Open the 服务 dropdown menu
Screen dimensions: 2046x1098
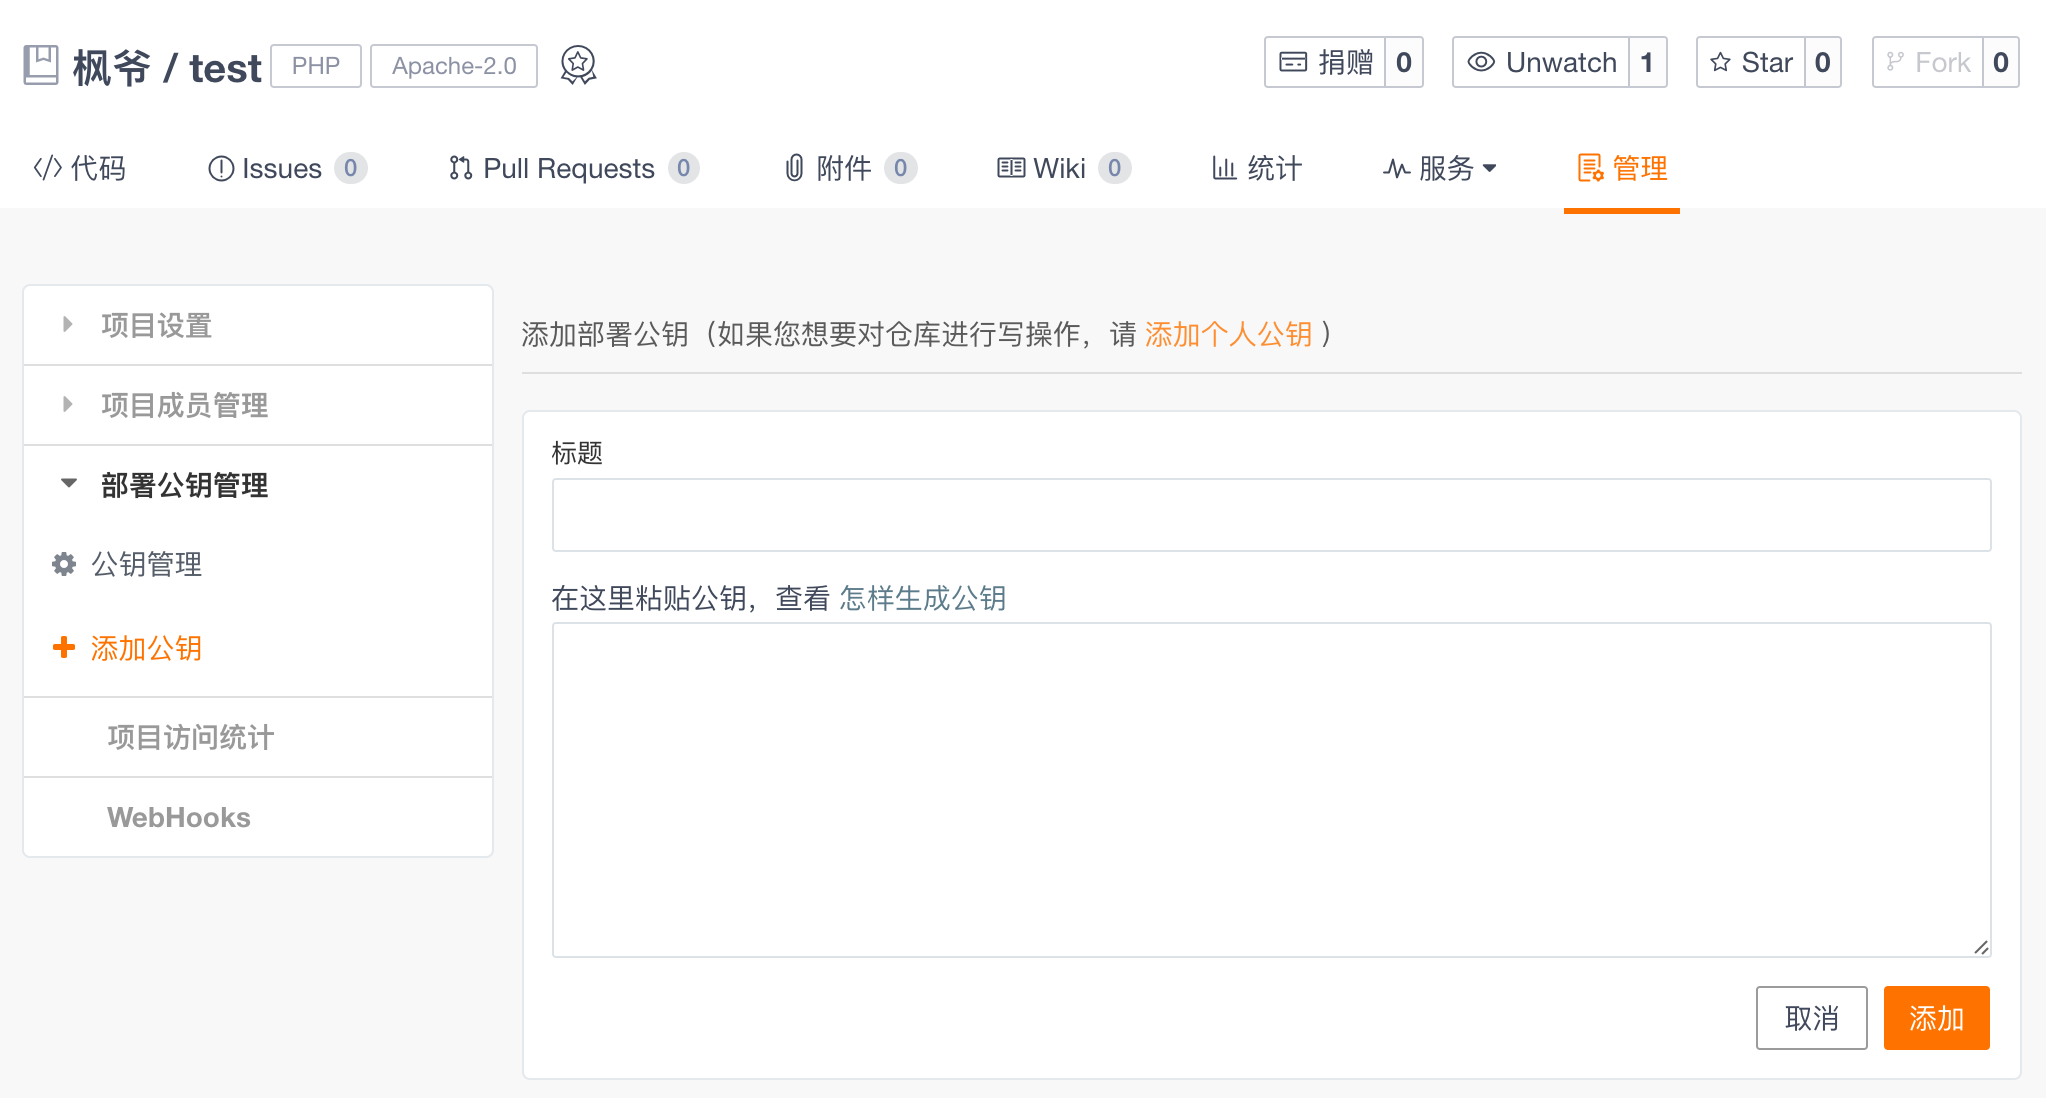[x=1440, y=168]
